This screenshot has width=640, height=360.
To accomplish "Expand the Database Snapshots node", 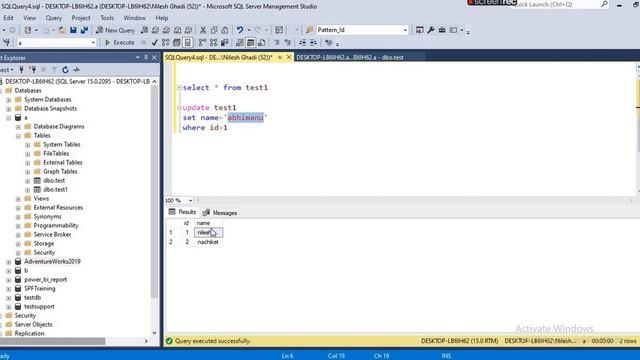I will [x=9, y=109].
